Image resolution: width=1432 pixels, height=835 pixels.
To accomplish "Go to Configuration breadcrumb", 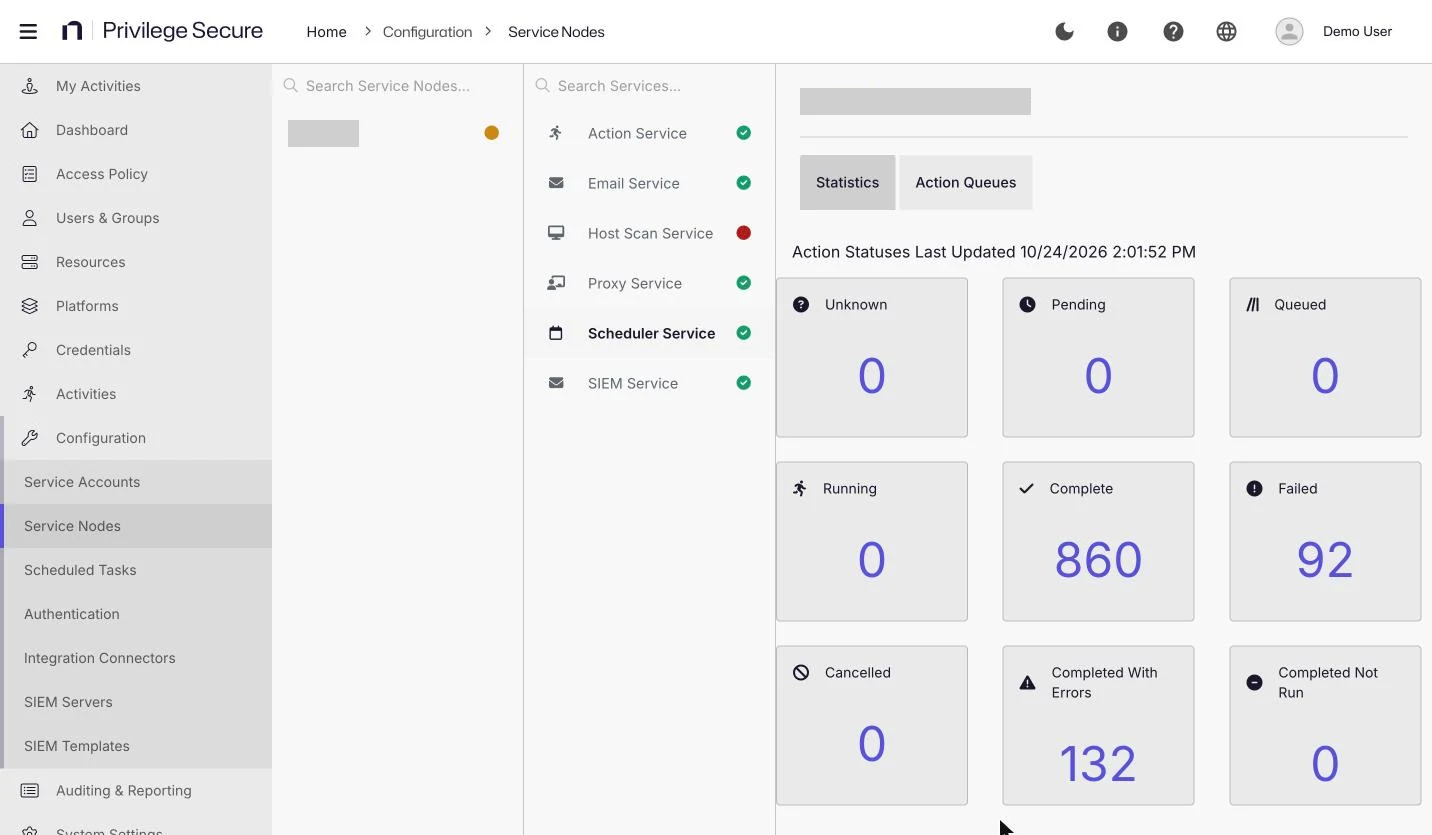I will (427, 32).
